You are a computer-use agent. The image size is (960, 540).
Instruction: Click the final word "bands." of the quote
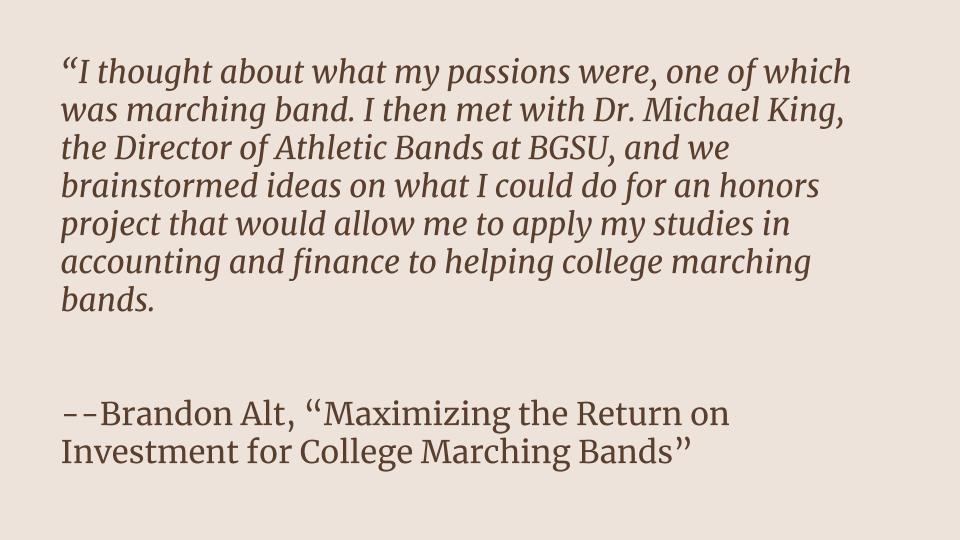point(107,300)
